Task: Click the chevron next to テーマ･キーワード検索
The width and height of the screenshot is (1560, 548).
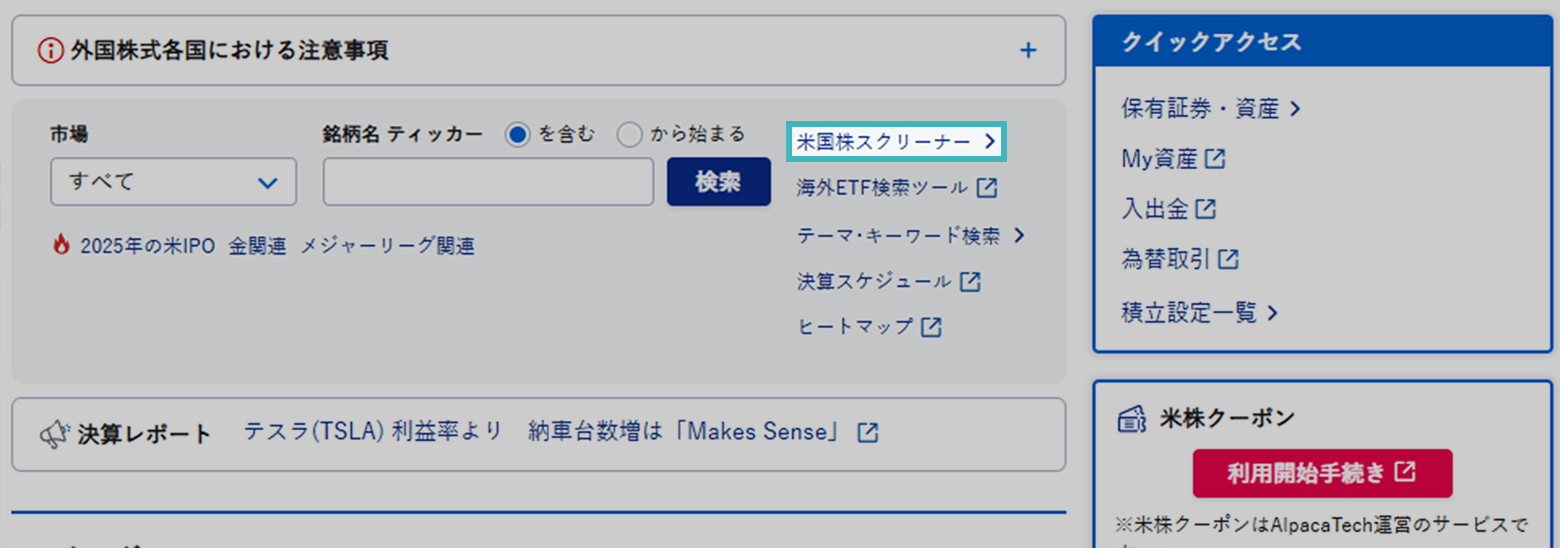Action: [x=1019, y=236]
